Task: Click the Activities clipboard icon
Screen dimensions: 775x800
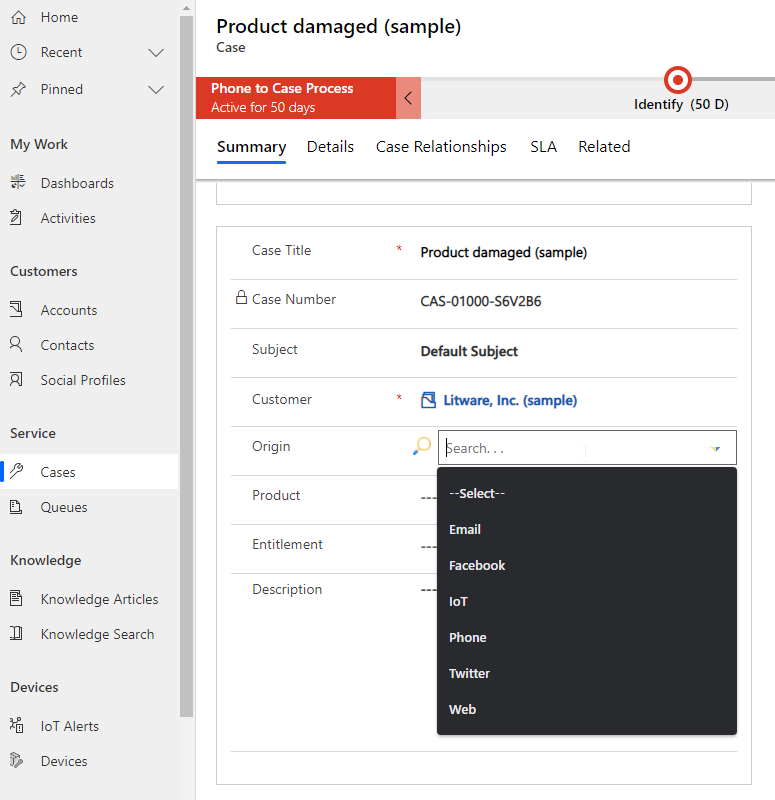Action: [16, 217]
